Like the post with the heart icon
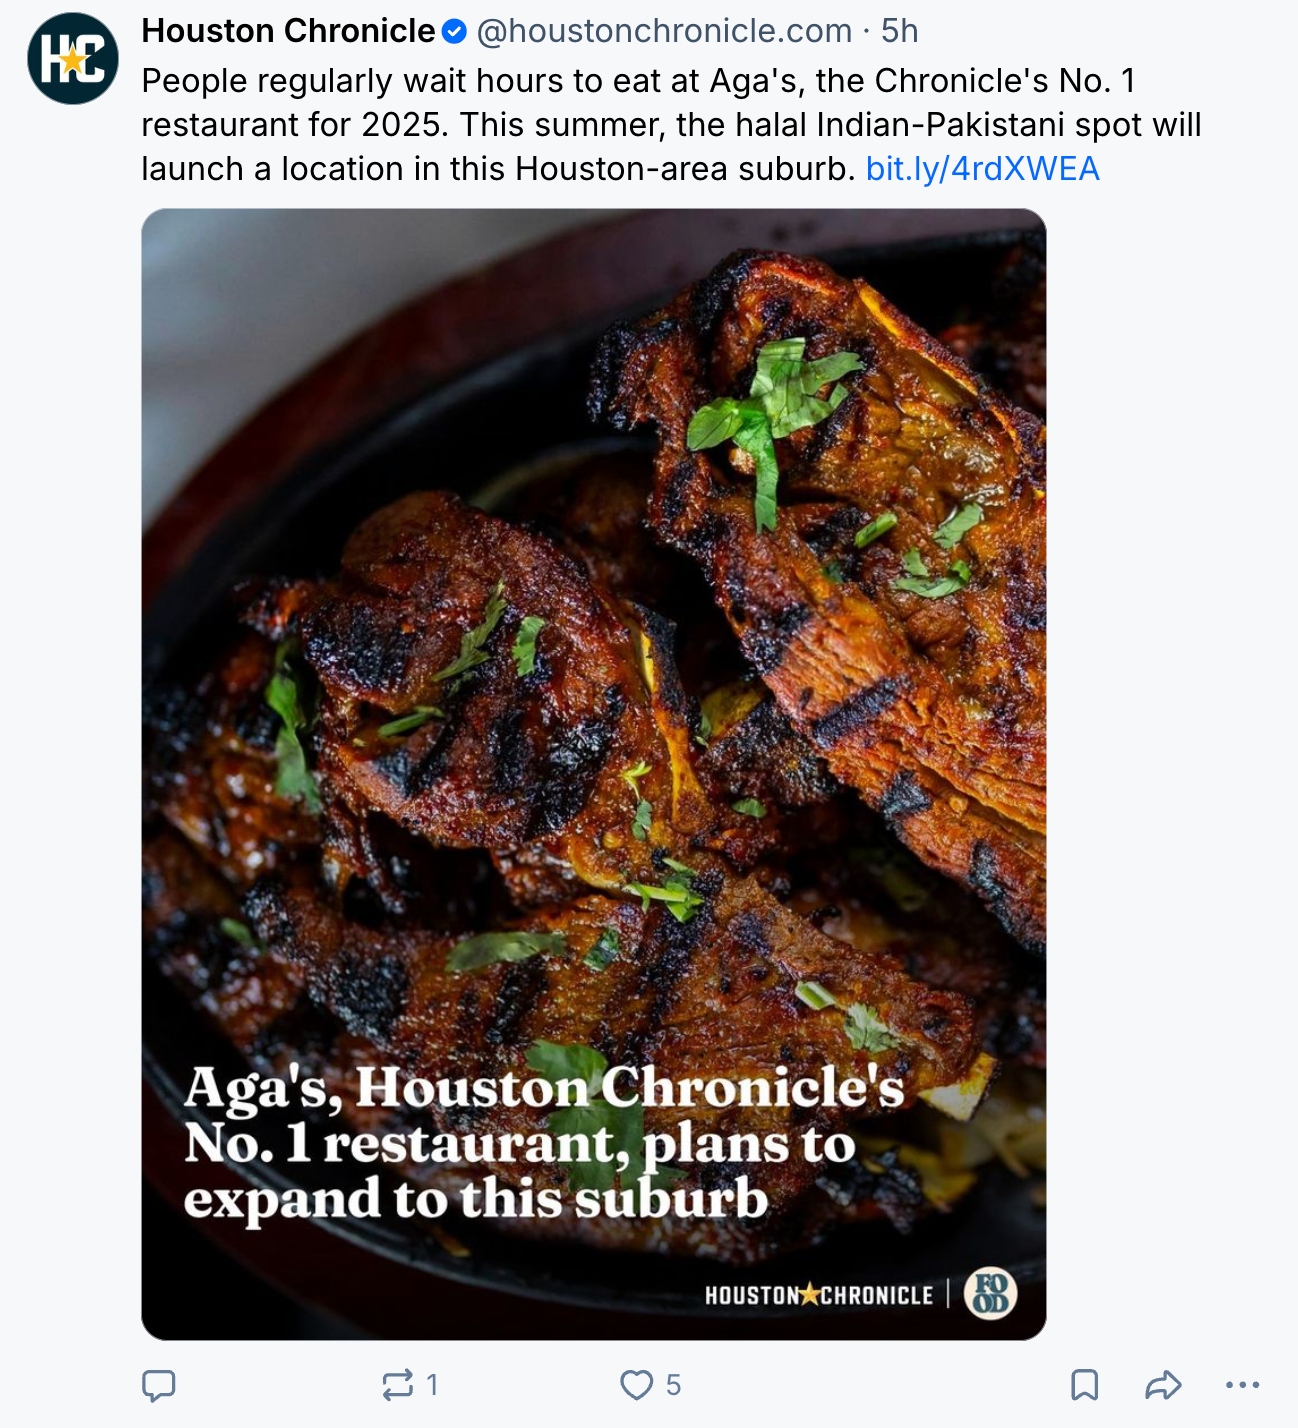1298x1428 pixels. pyautogui.click(x=636, y=1385)
